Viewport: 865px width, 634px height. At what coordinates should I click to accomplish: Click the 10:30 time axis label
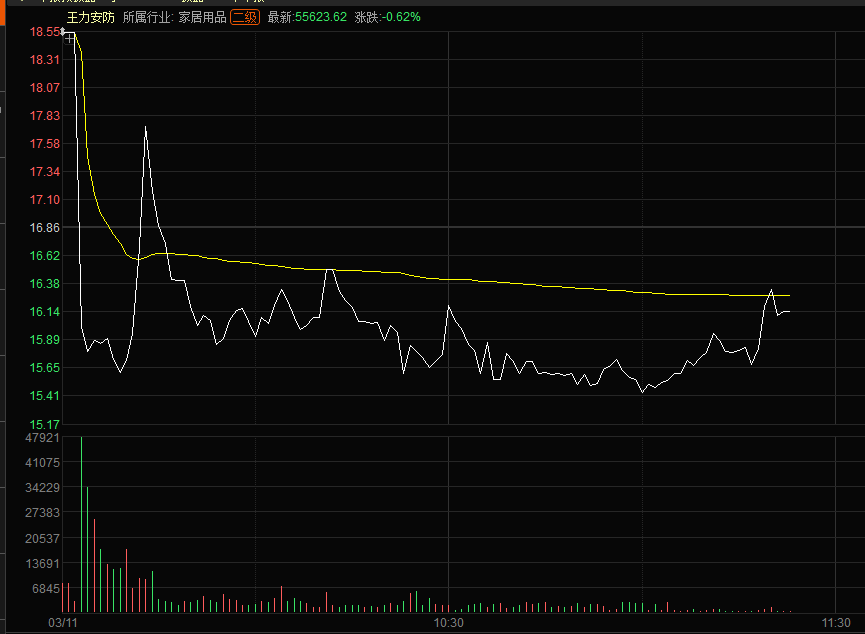point(449,623)
